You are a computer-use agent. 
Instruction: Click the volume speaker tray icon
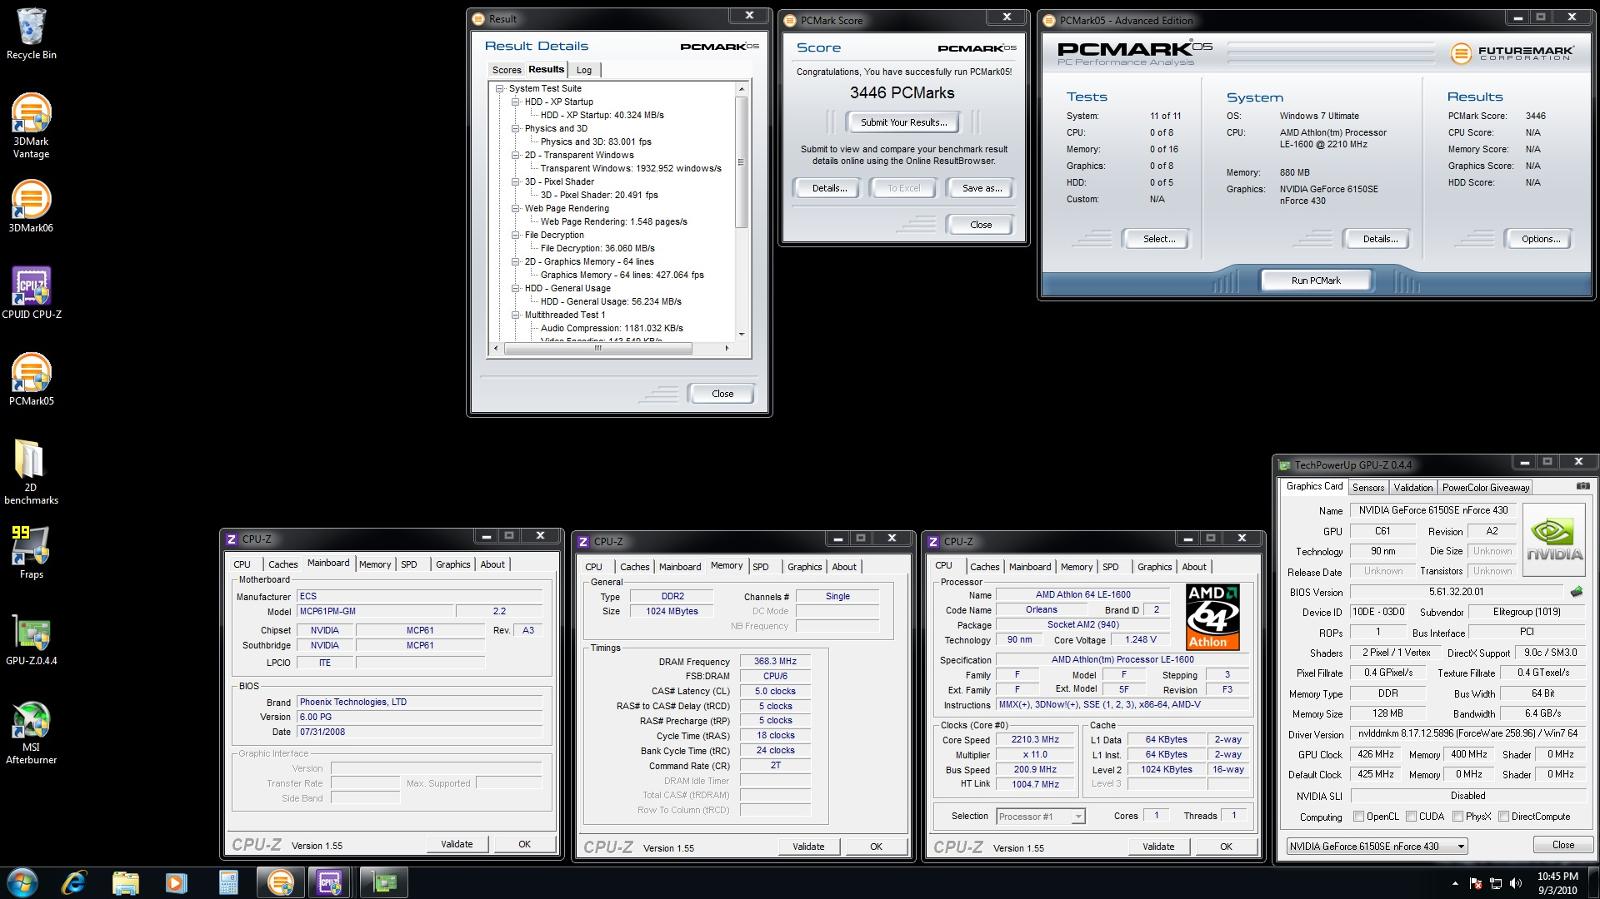(x=1516, y=883)
